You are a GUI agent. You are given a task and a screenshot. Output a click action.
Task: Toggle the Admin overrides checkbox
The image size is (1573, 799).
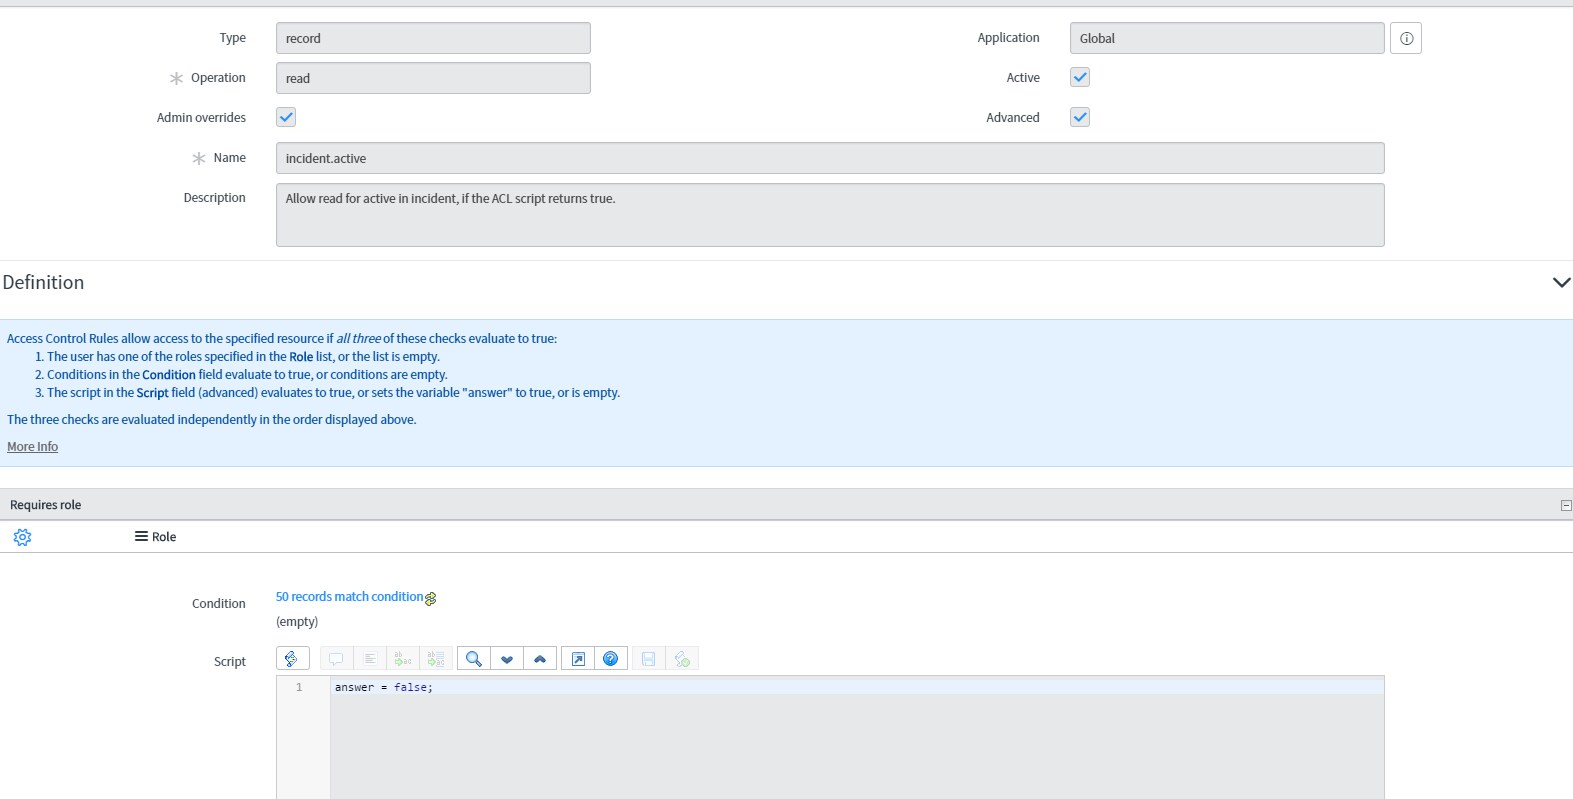286,117
